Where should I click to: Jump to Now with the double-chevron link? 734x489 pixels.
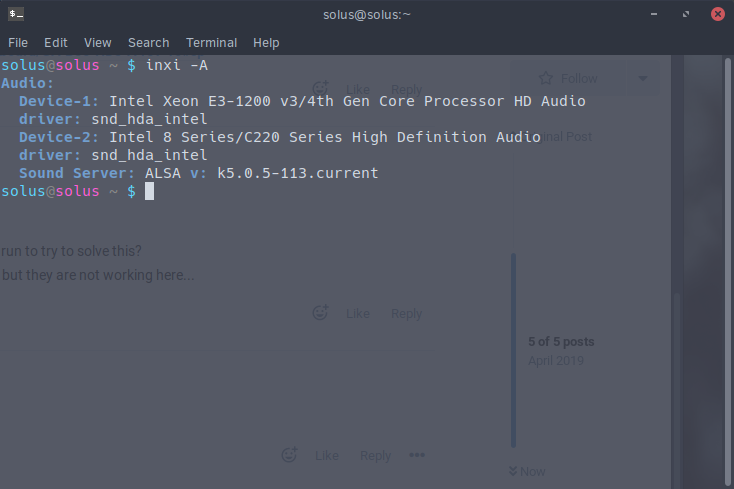tap(526, 471)
